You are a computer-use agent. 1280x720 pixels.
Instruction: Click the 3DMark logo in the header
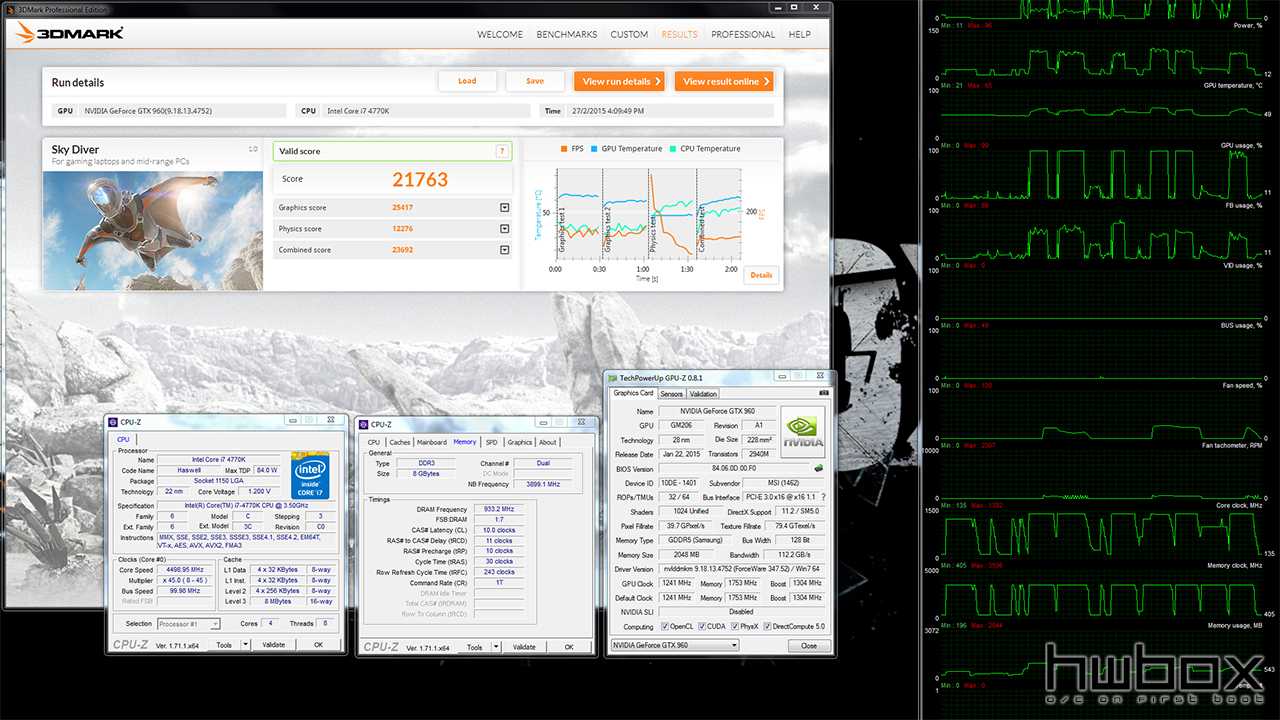(x=69, y=32)
